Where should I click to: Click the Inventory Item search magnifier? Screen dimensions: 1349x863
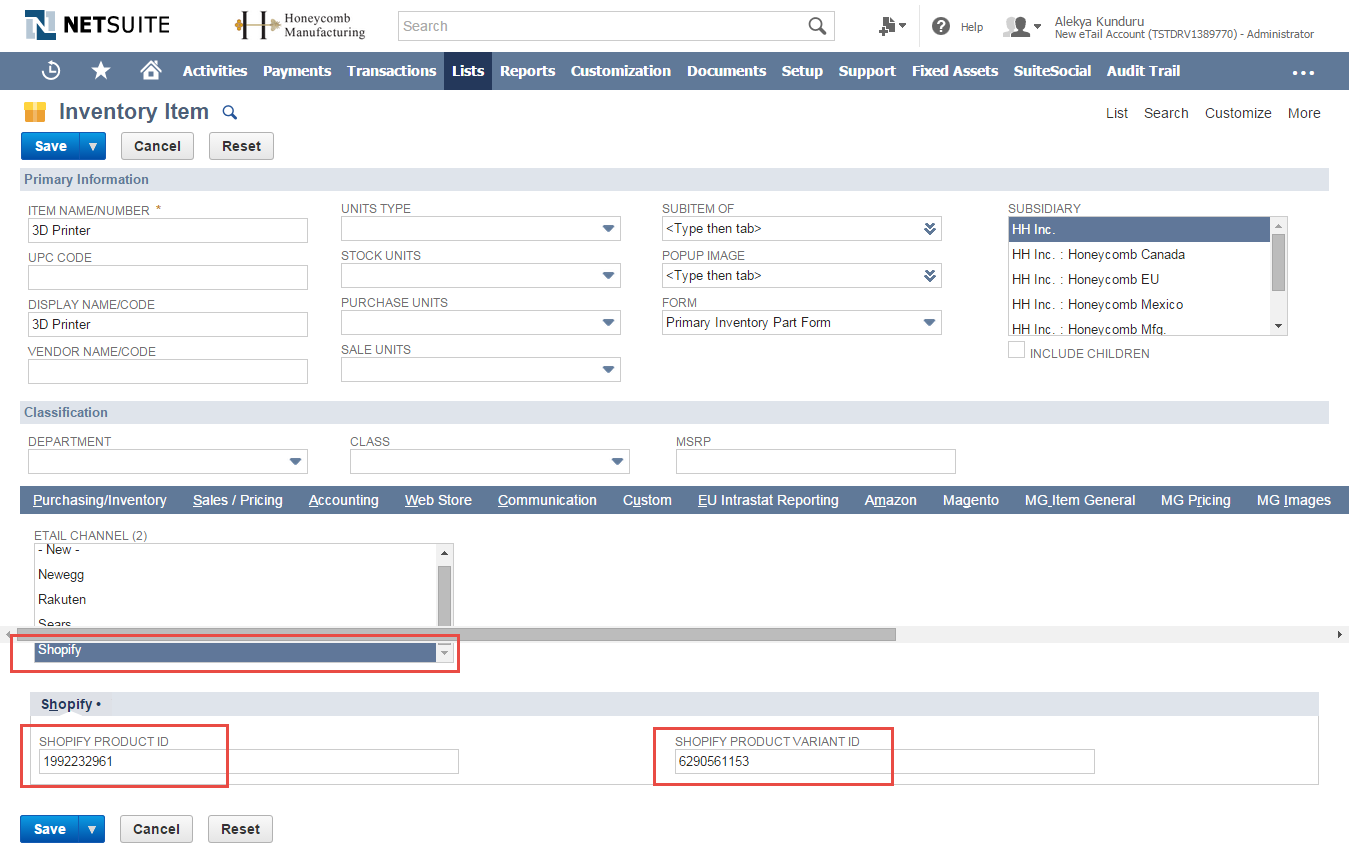pyautogui.click(x=229, y=112)
